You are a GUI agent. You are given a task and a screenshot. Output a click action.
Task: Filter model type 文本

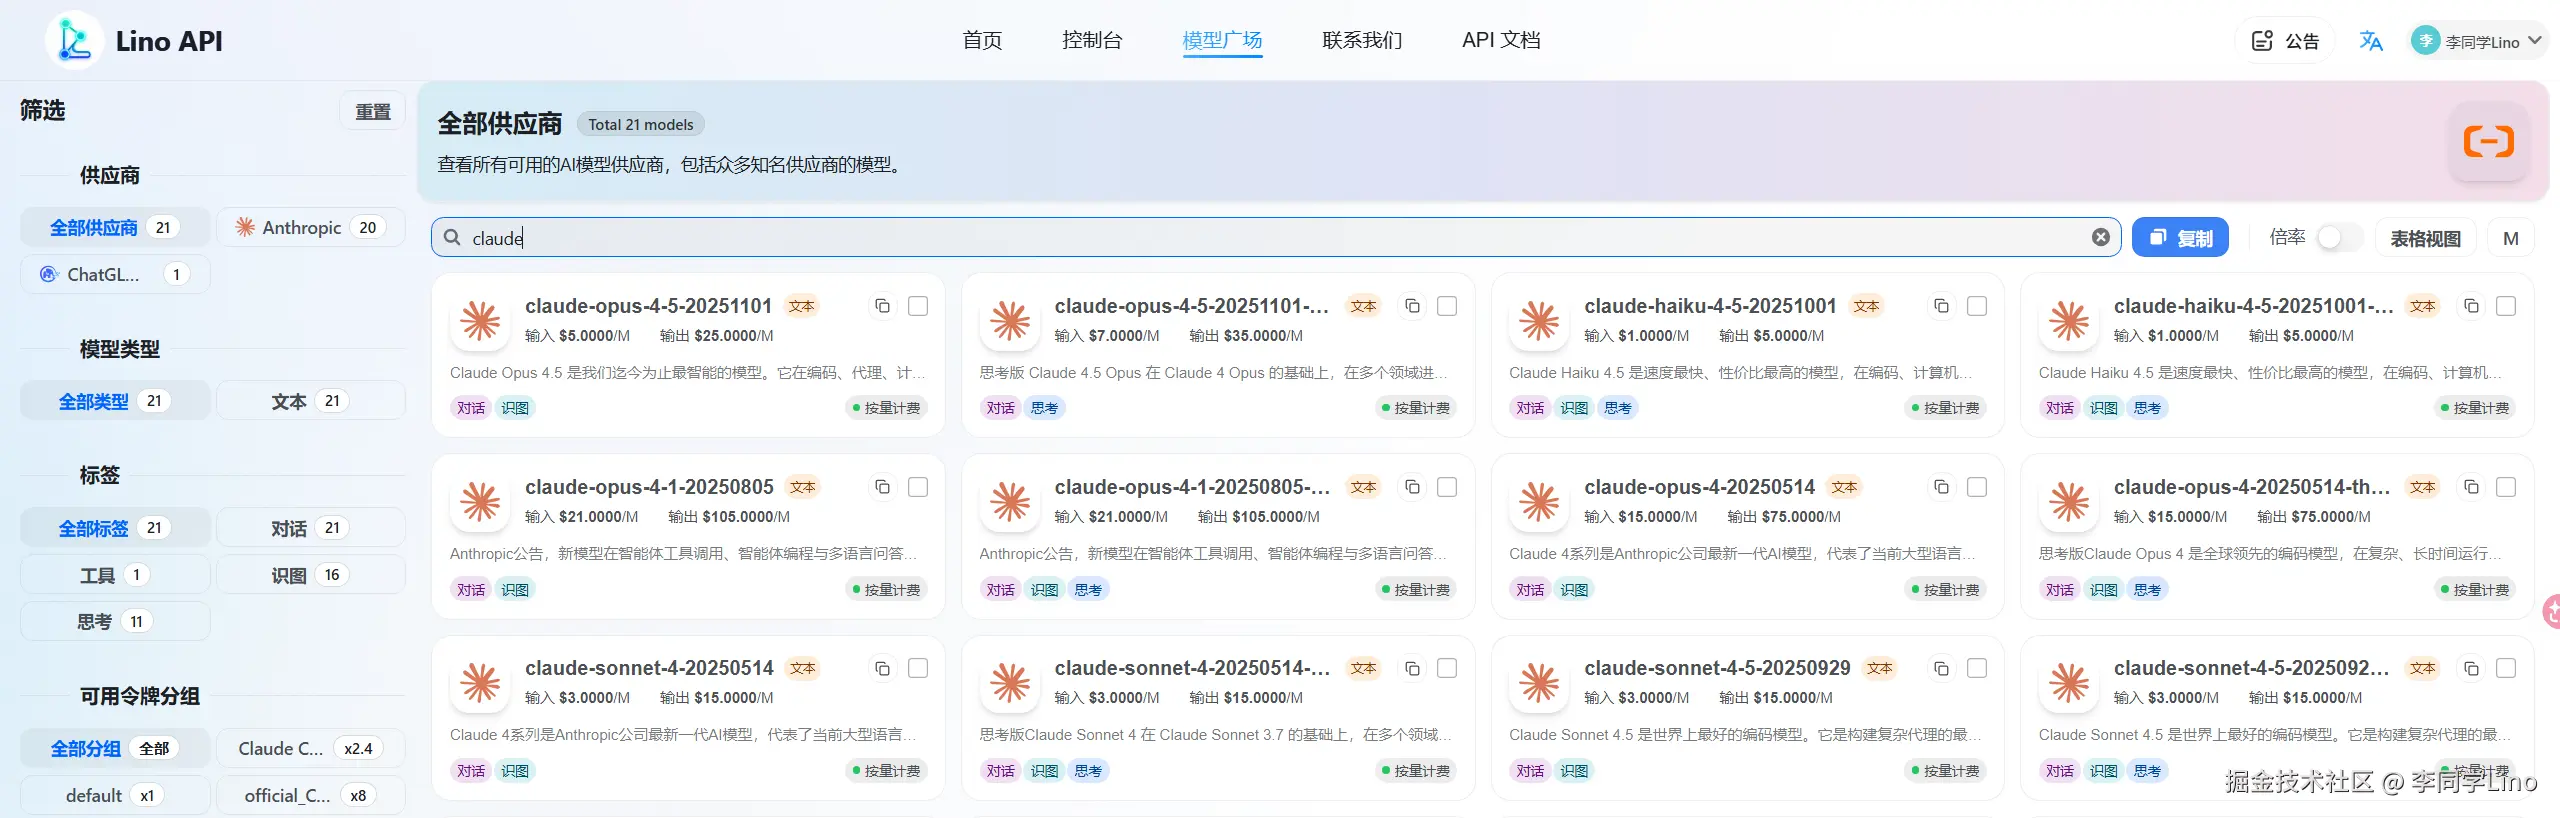[311, 401]
